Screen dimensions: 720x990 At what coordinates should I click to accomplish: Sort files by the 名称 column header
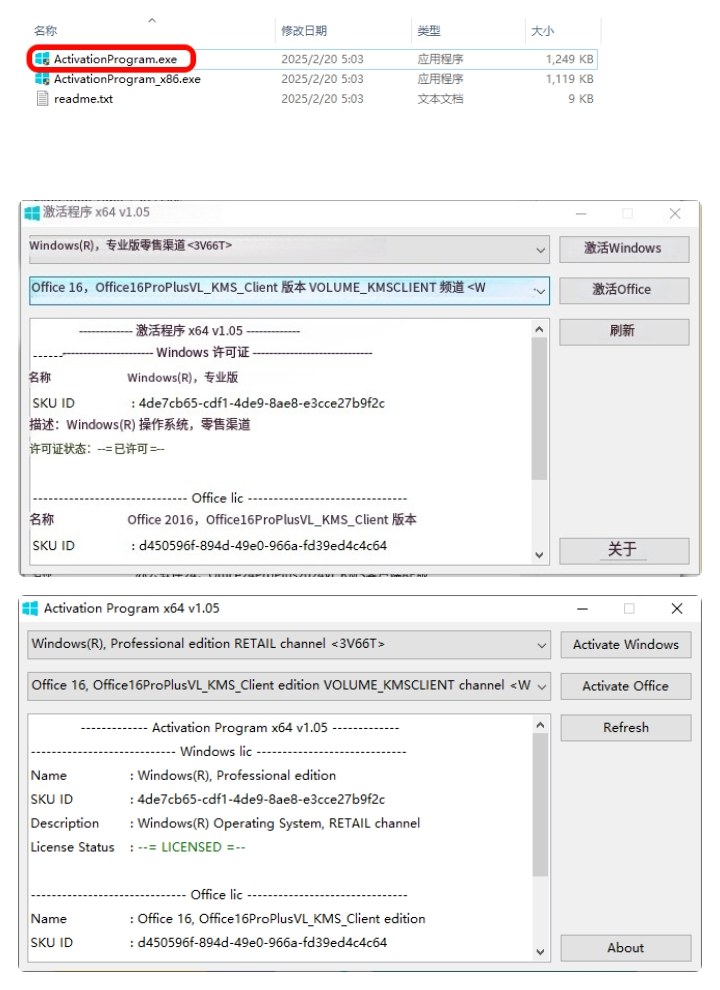pos(45,32)
